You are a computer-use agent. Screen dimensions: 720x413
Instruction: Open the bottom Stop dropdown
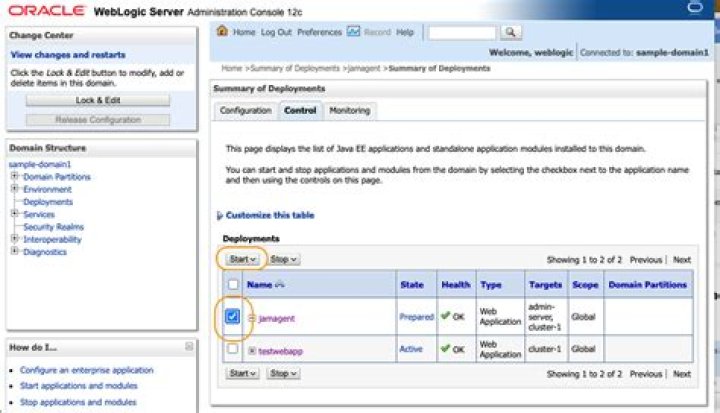[x=283, y=373]
